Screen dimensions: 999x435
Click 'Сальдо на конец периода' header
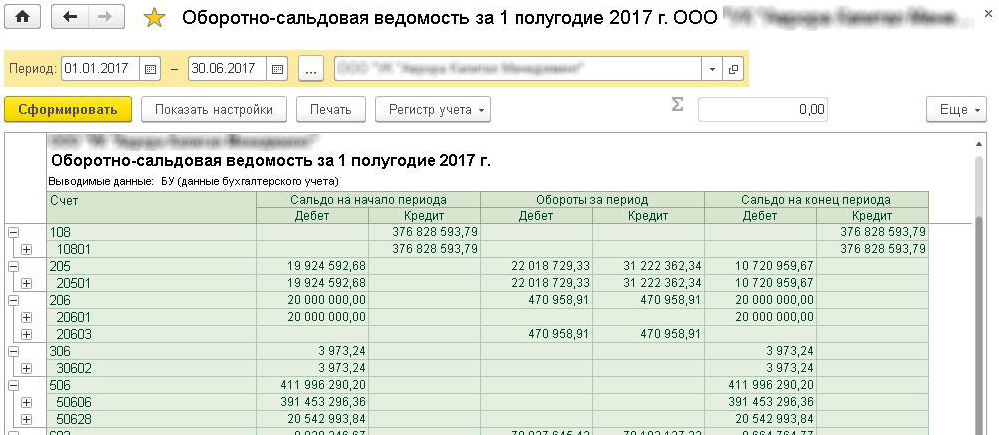click(x=816, y=200)
